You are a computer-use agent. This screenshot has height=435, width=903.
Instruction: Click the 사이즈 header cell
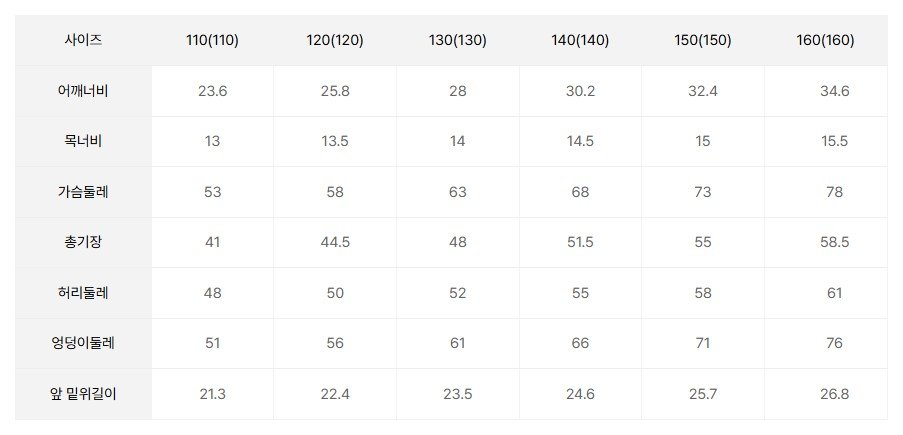[84, 41]
